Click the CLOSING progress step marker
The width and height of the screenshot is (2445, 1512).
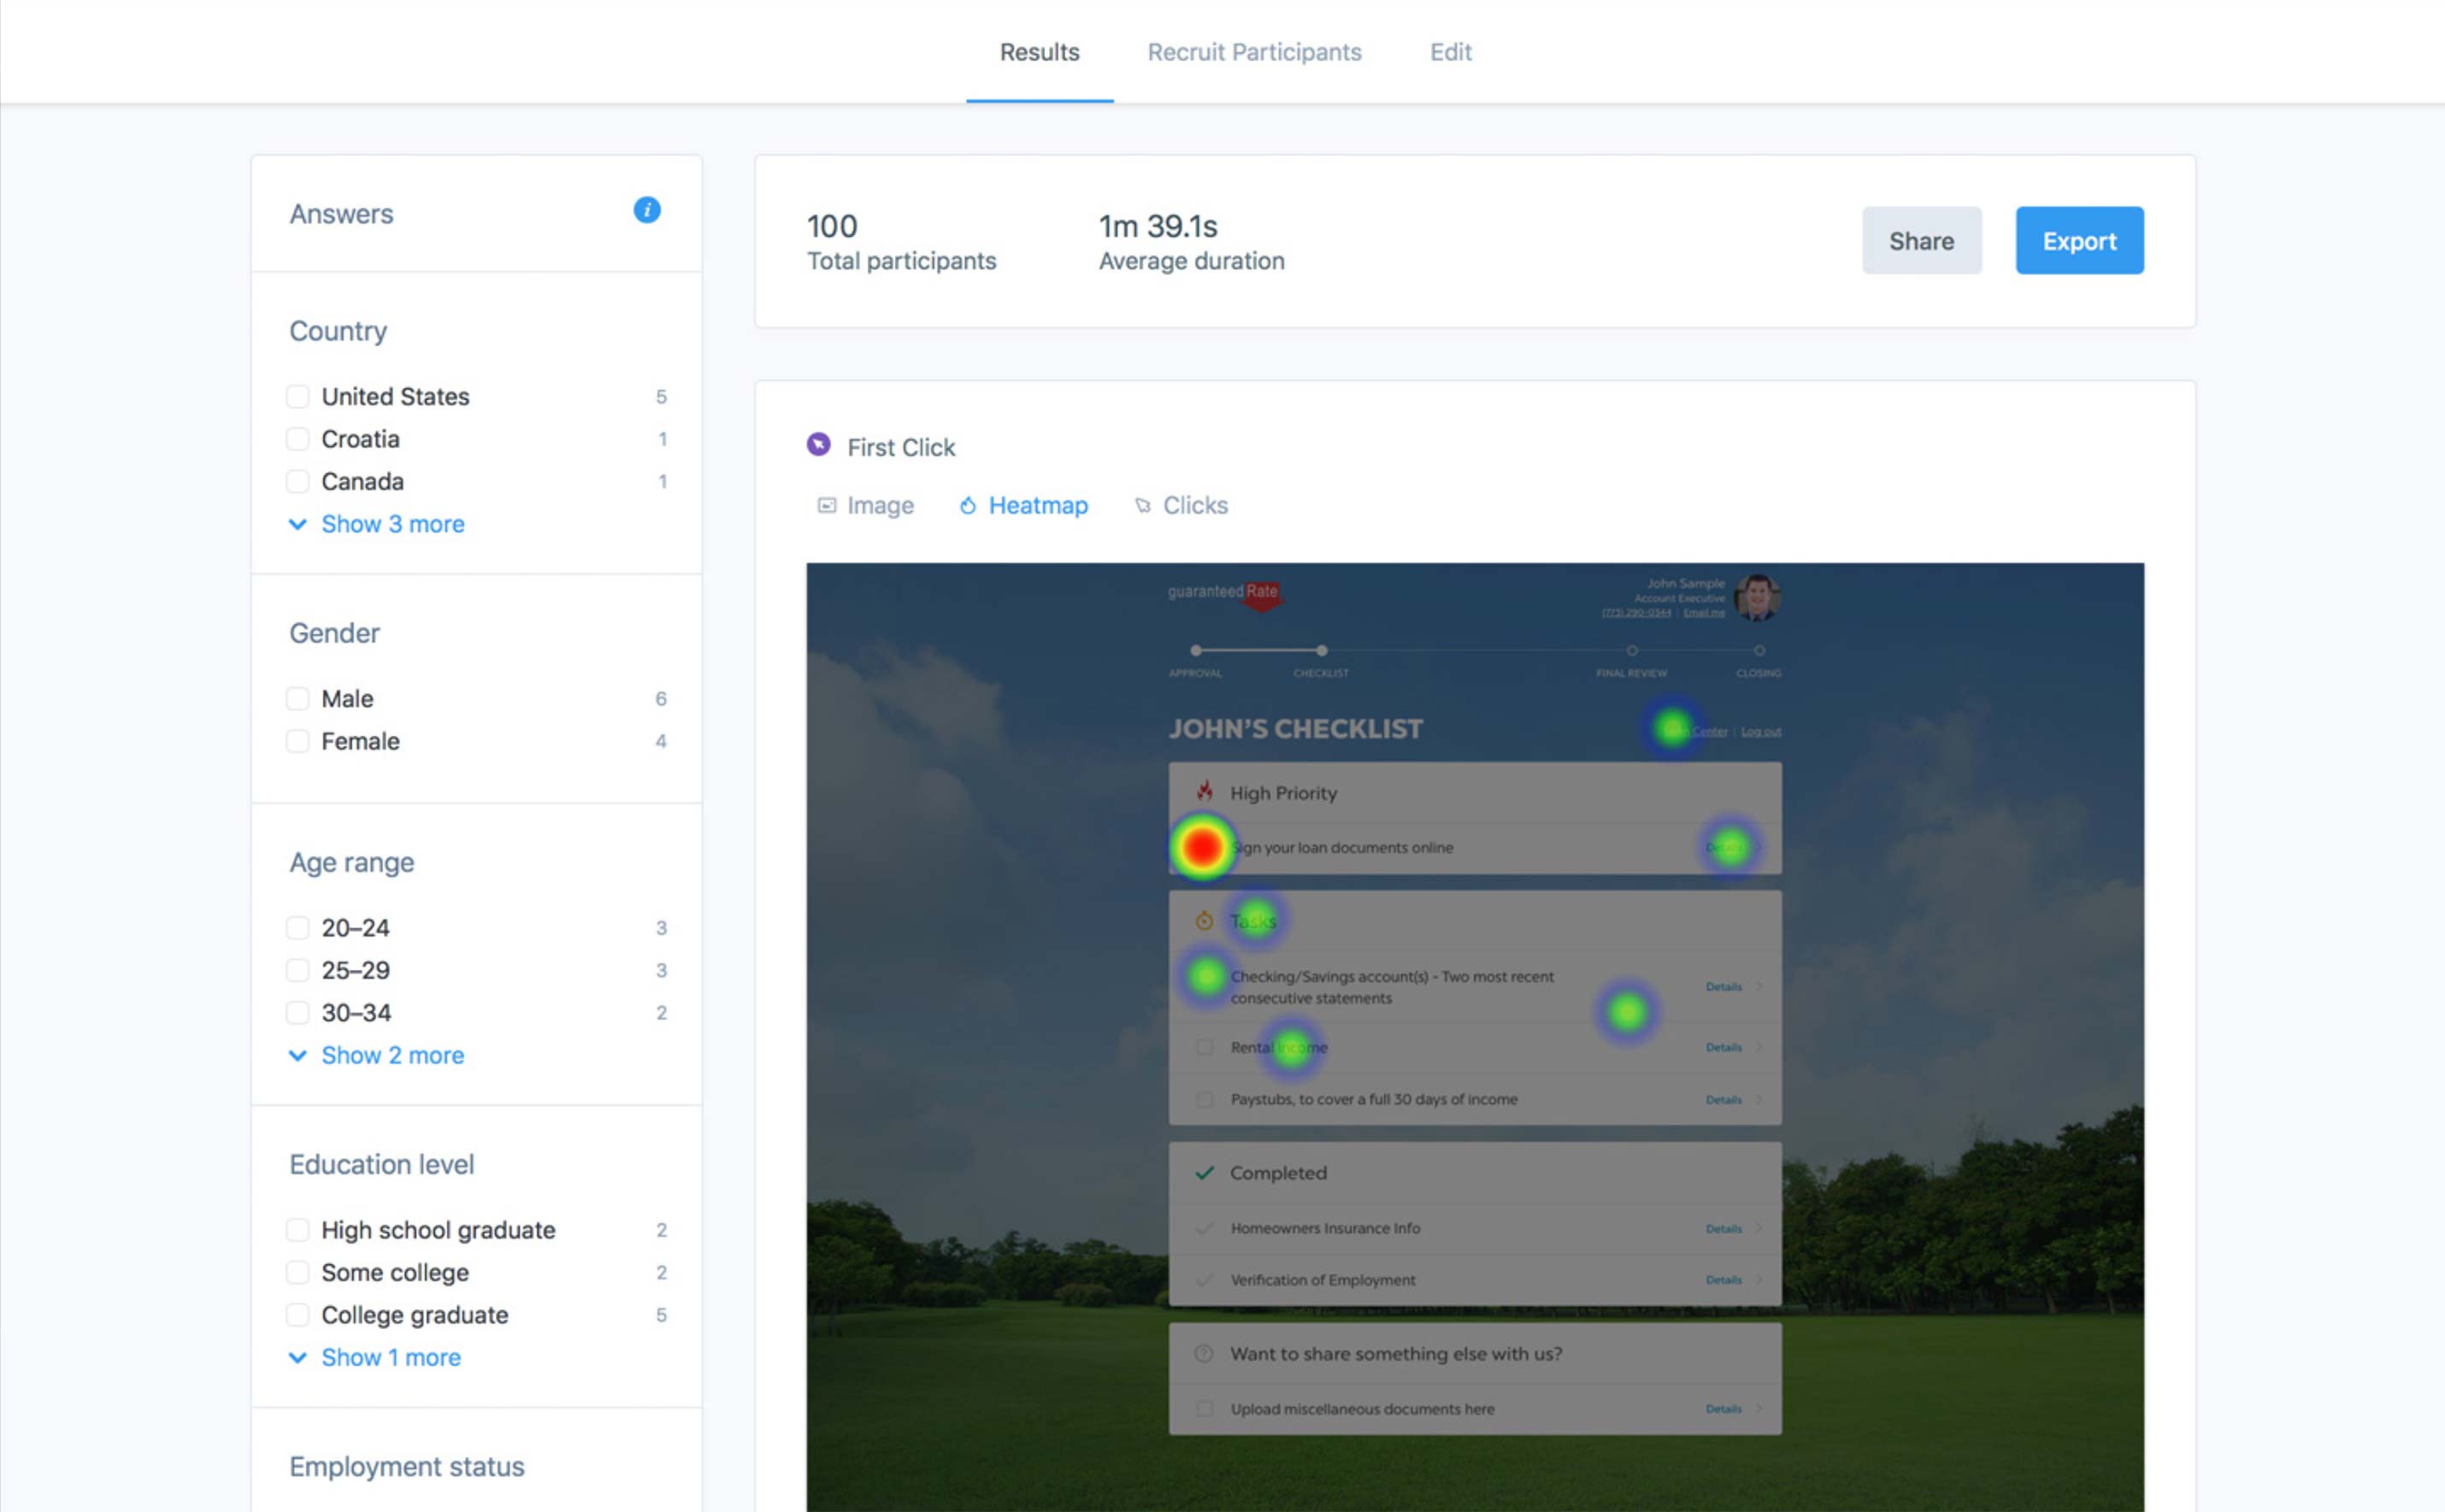click(1759, 651)
